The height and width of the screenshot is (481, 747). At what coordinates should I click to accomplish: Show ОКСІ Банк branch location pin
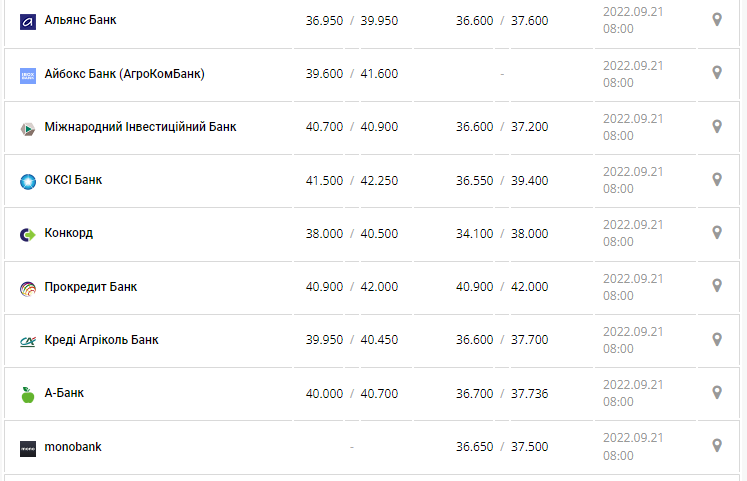tap(716, 180)
